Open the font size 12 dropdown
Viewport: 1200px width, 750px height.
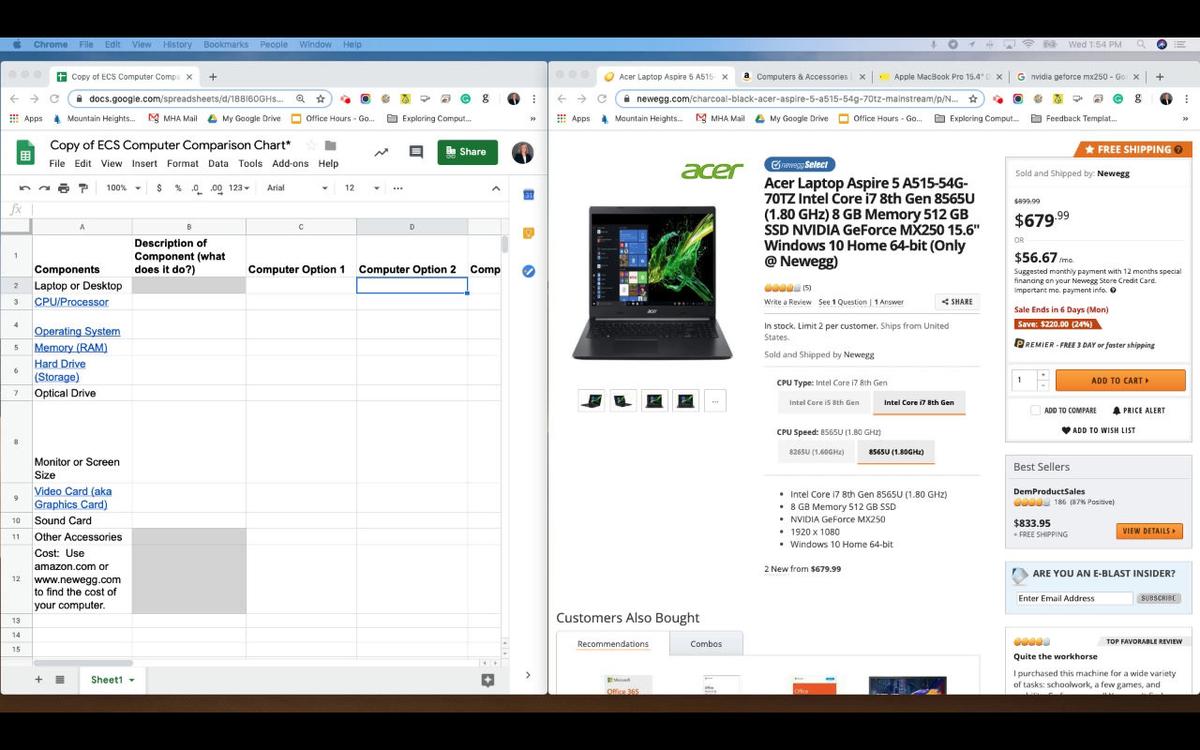362,188
